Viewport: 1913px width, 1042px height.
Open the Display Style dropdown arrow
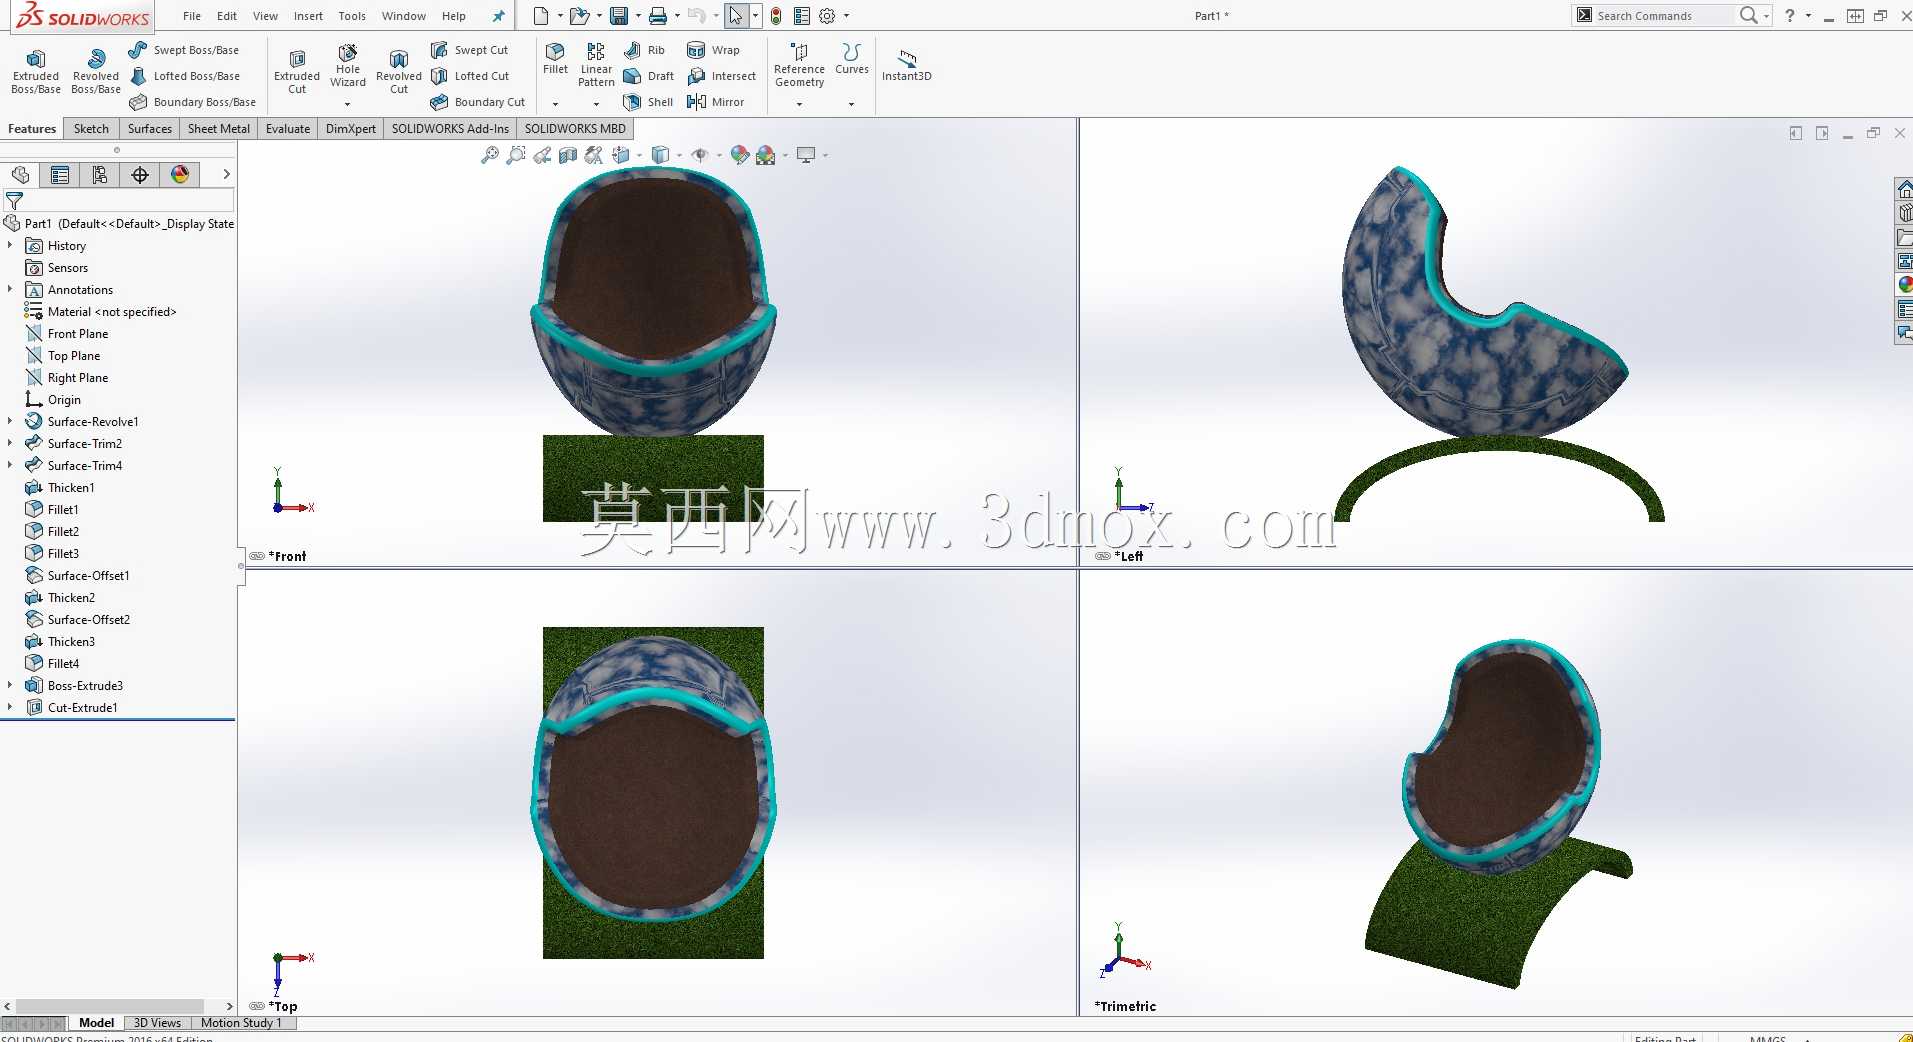679,155
